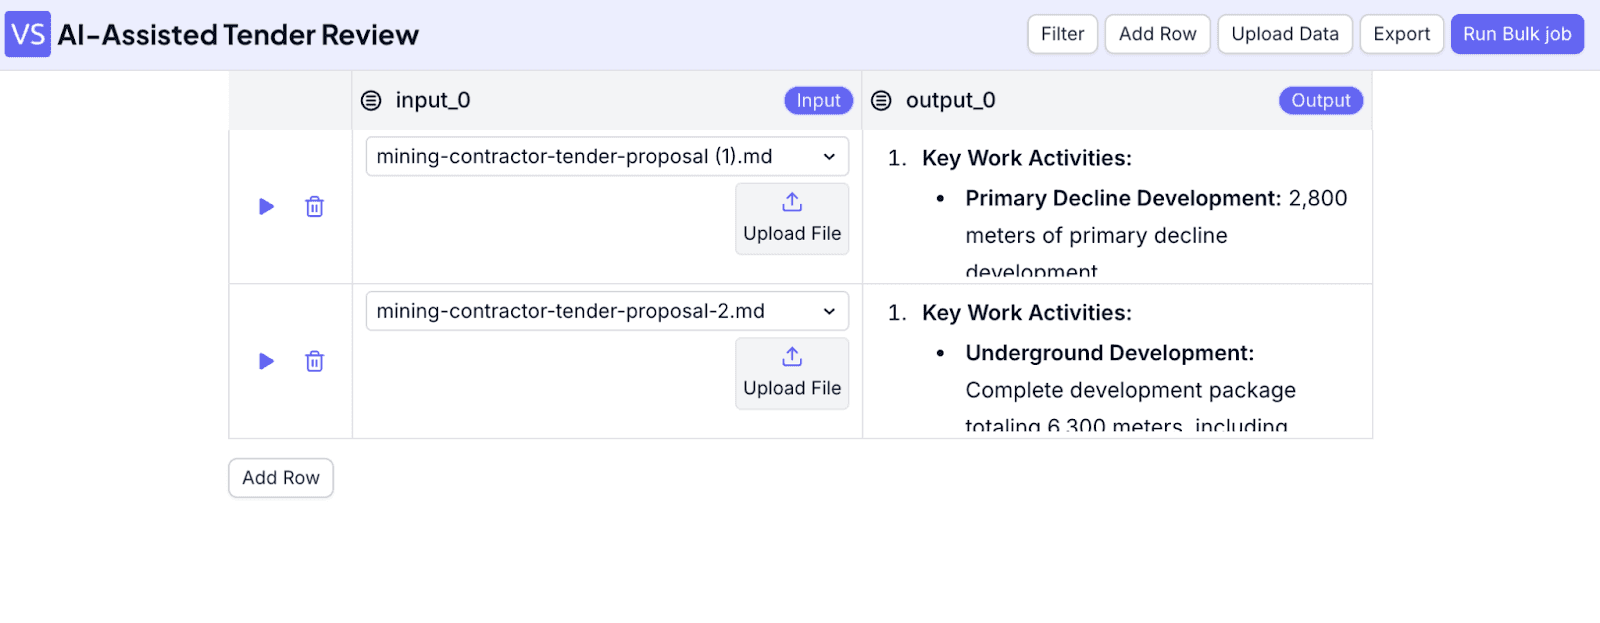
Task: Click Add Row in the top toolbar
Action: (x=1157, y=34)
